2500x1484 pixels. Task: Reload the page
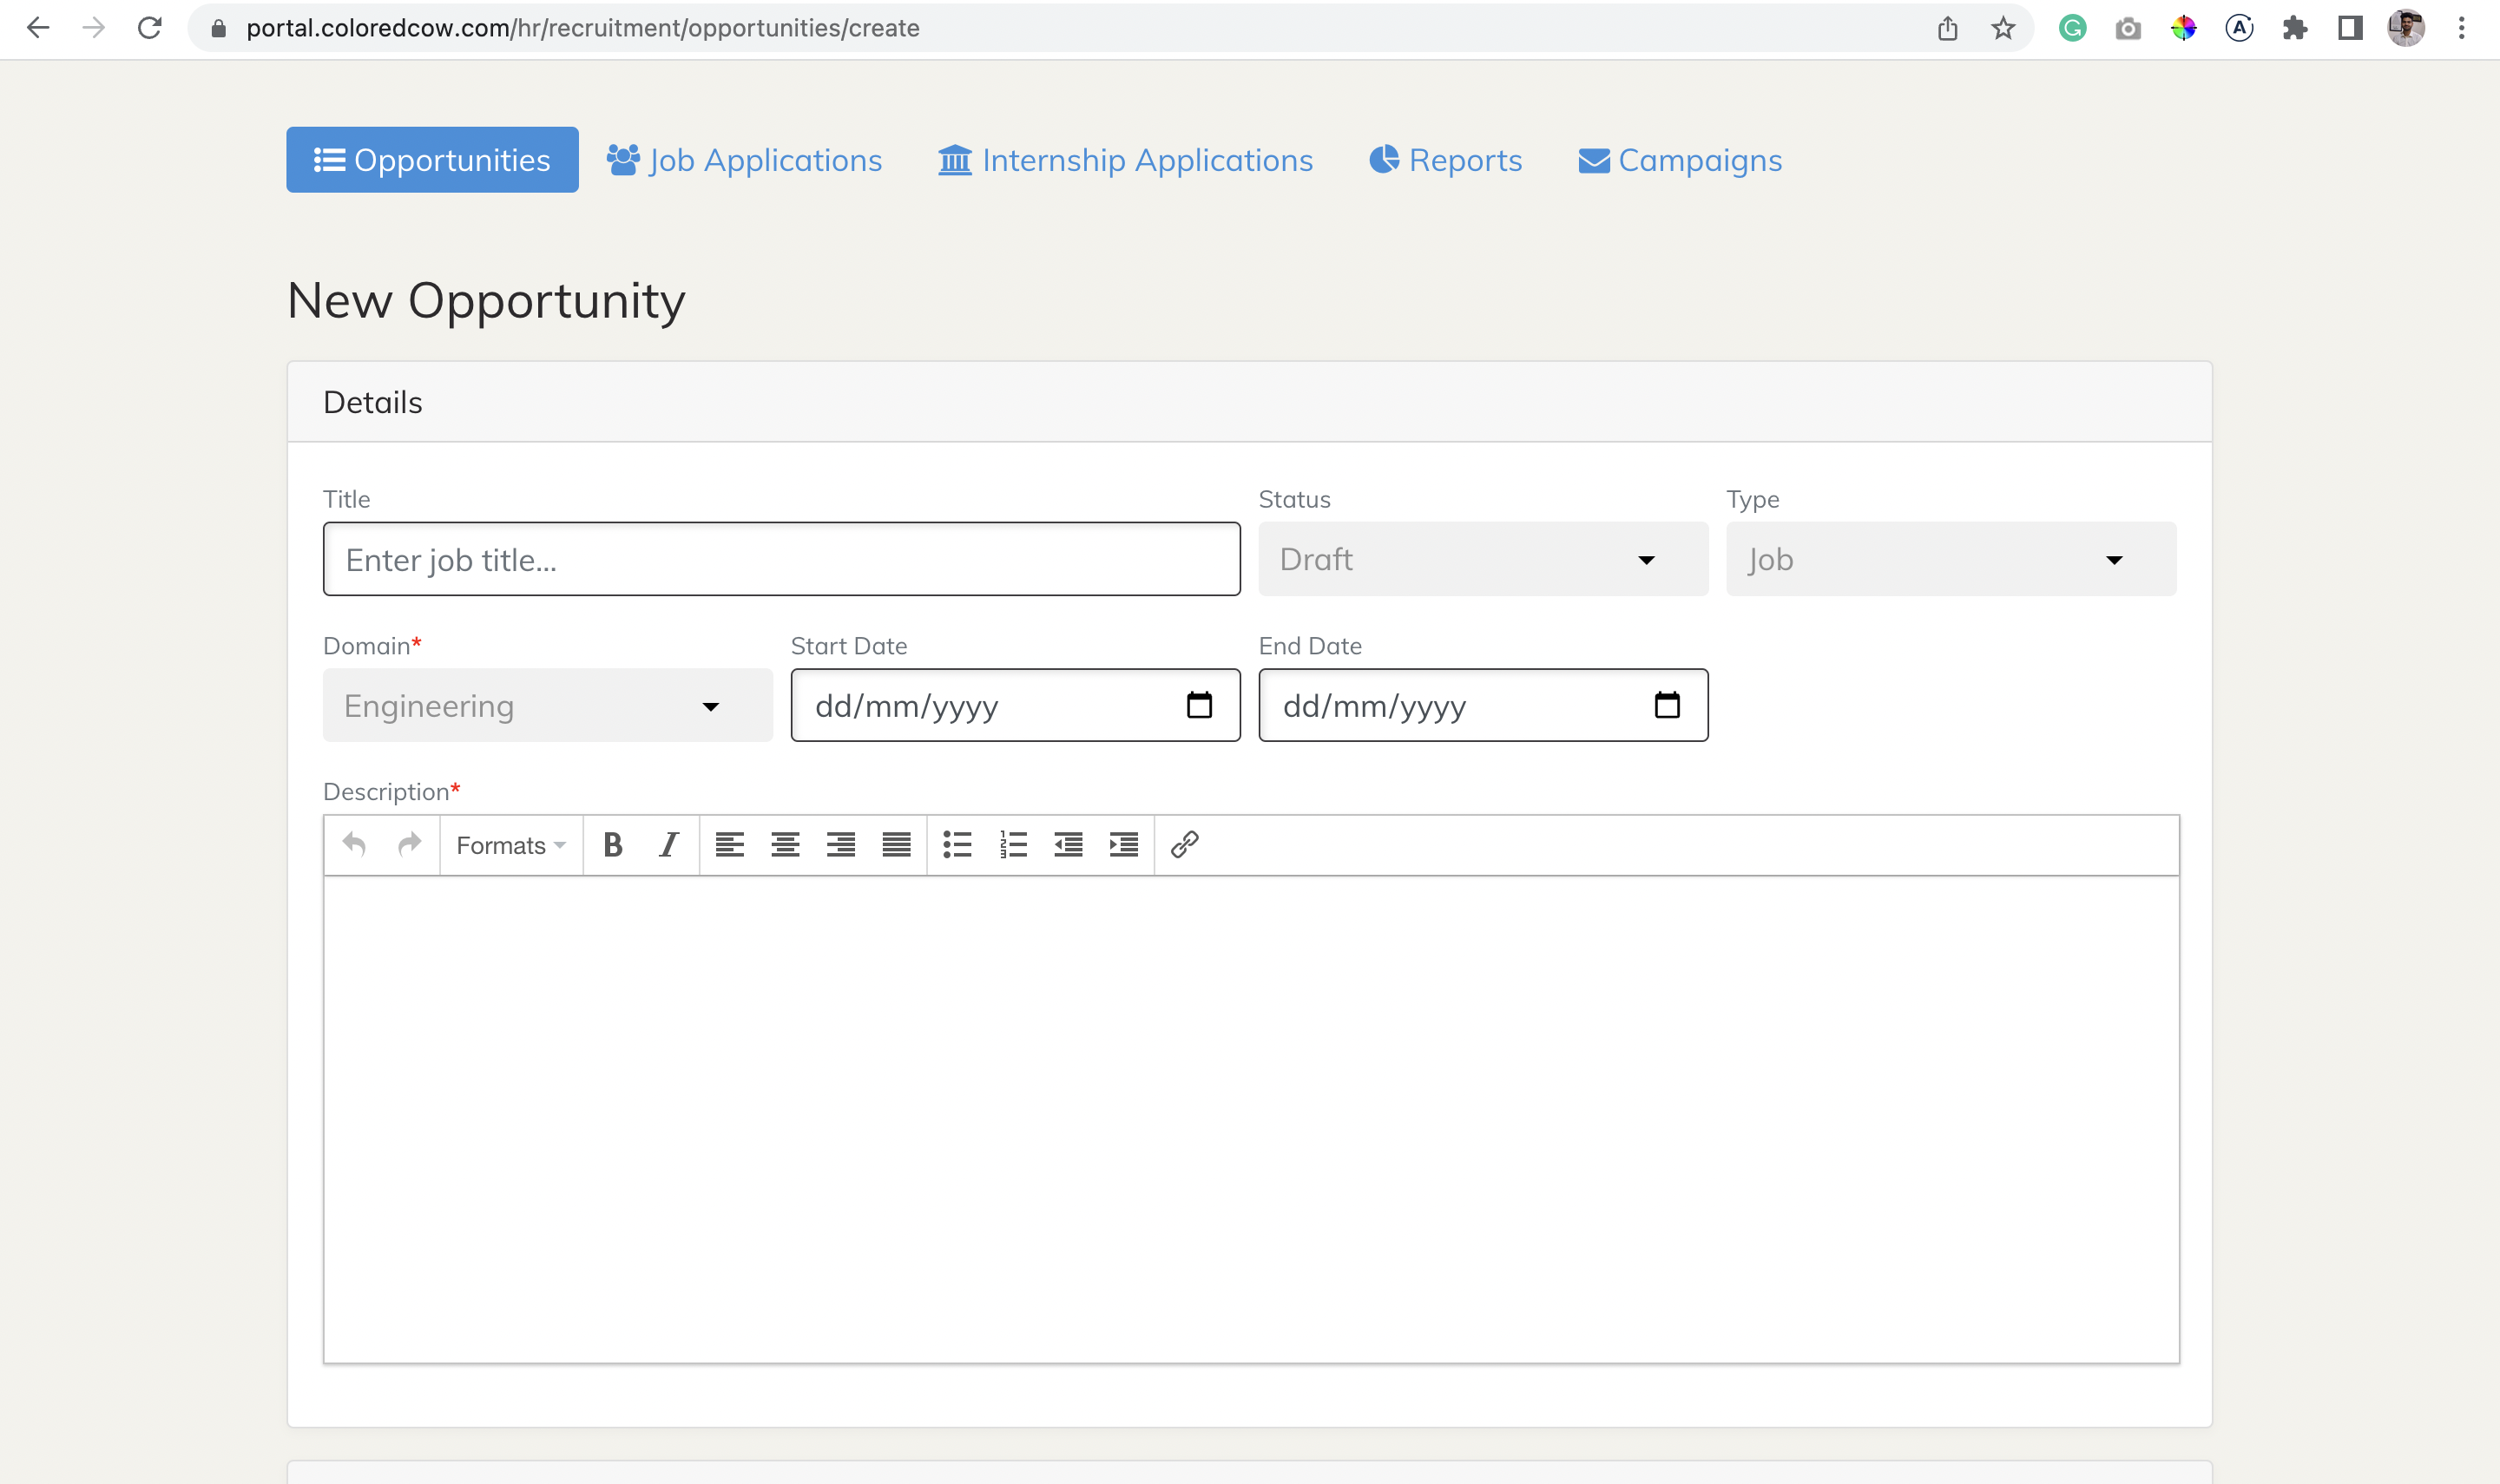click(150, 28)
